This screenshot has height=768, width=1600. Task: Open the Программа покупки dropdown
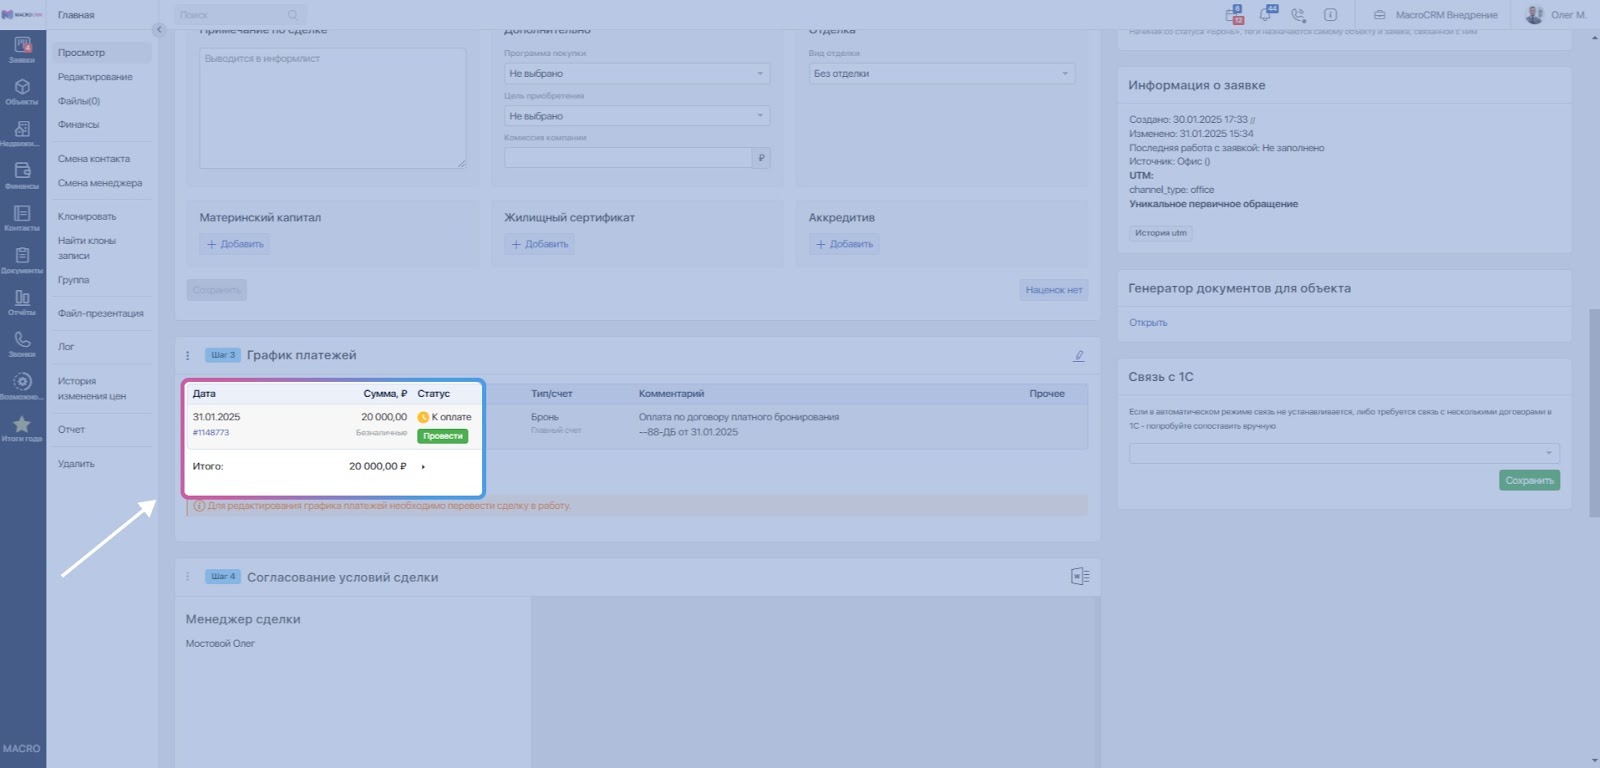[x=636, y=74]
